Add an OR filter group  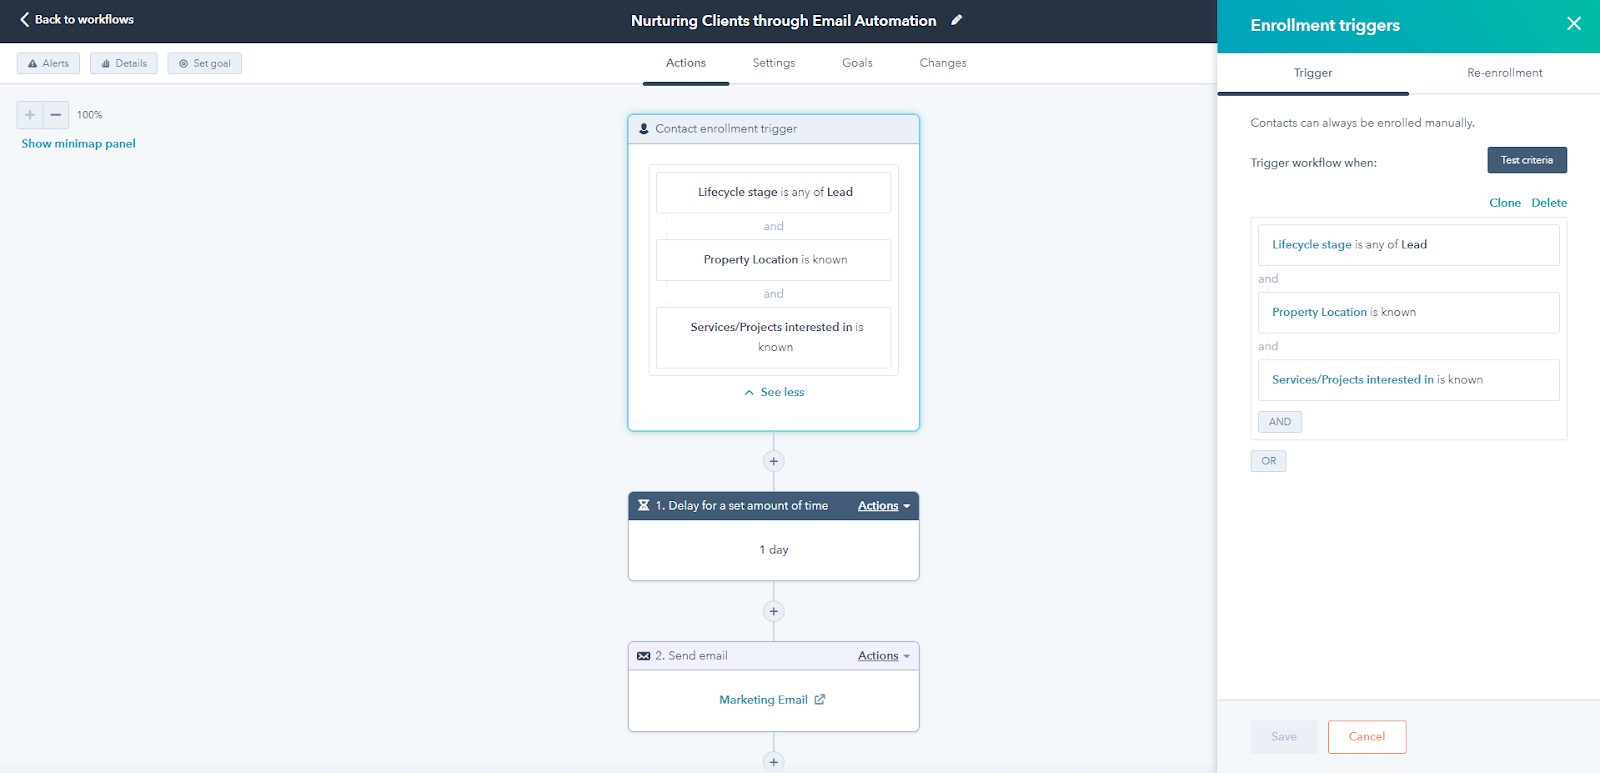click(x=1268, y=461)
